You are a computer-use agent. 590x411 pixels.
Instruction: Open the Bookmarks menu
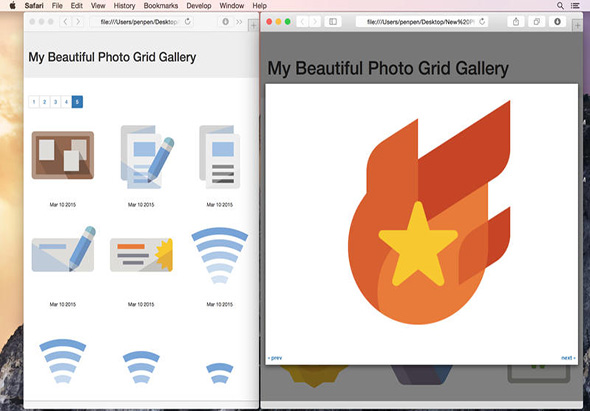161,6
